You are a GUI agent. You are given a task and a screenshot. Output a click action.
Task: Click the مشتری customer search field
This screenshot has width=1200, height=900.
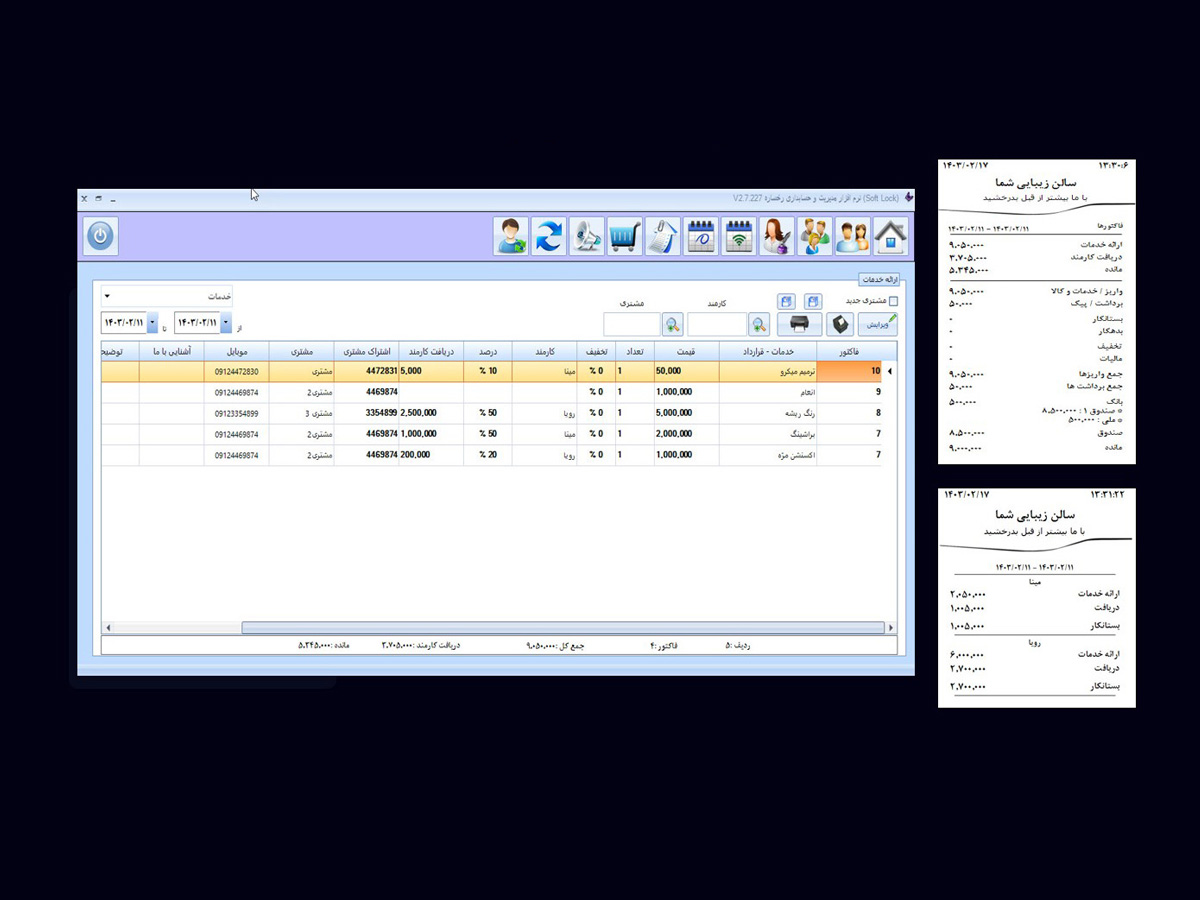pos(631,324)
